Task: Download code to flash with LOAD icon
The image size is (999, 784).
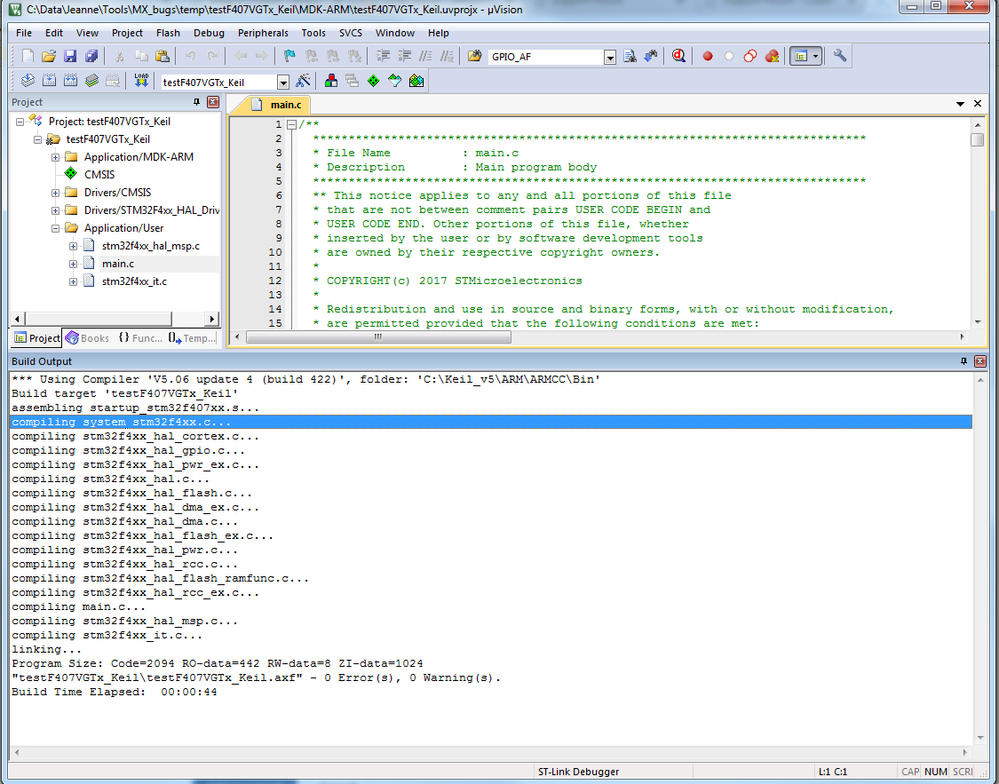Action: pyautogui.click(x=141, y=81)
